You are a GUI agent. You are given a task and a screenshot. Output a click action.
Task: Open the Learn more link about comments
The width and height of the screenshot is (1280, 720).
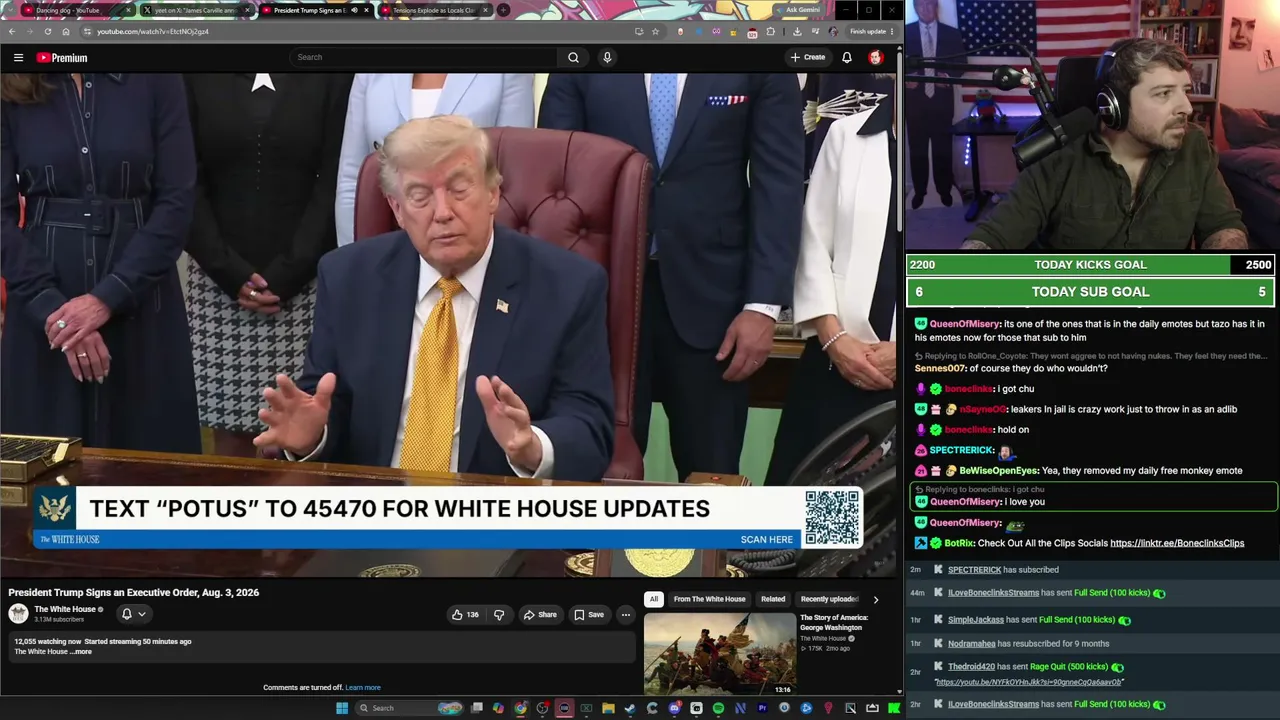click(363, 688)
